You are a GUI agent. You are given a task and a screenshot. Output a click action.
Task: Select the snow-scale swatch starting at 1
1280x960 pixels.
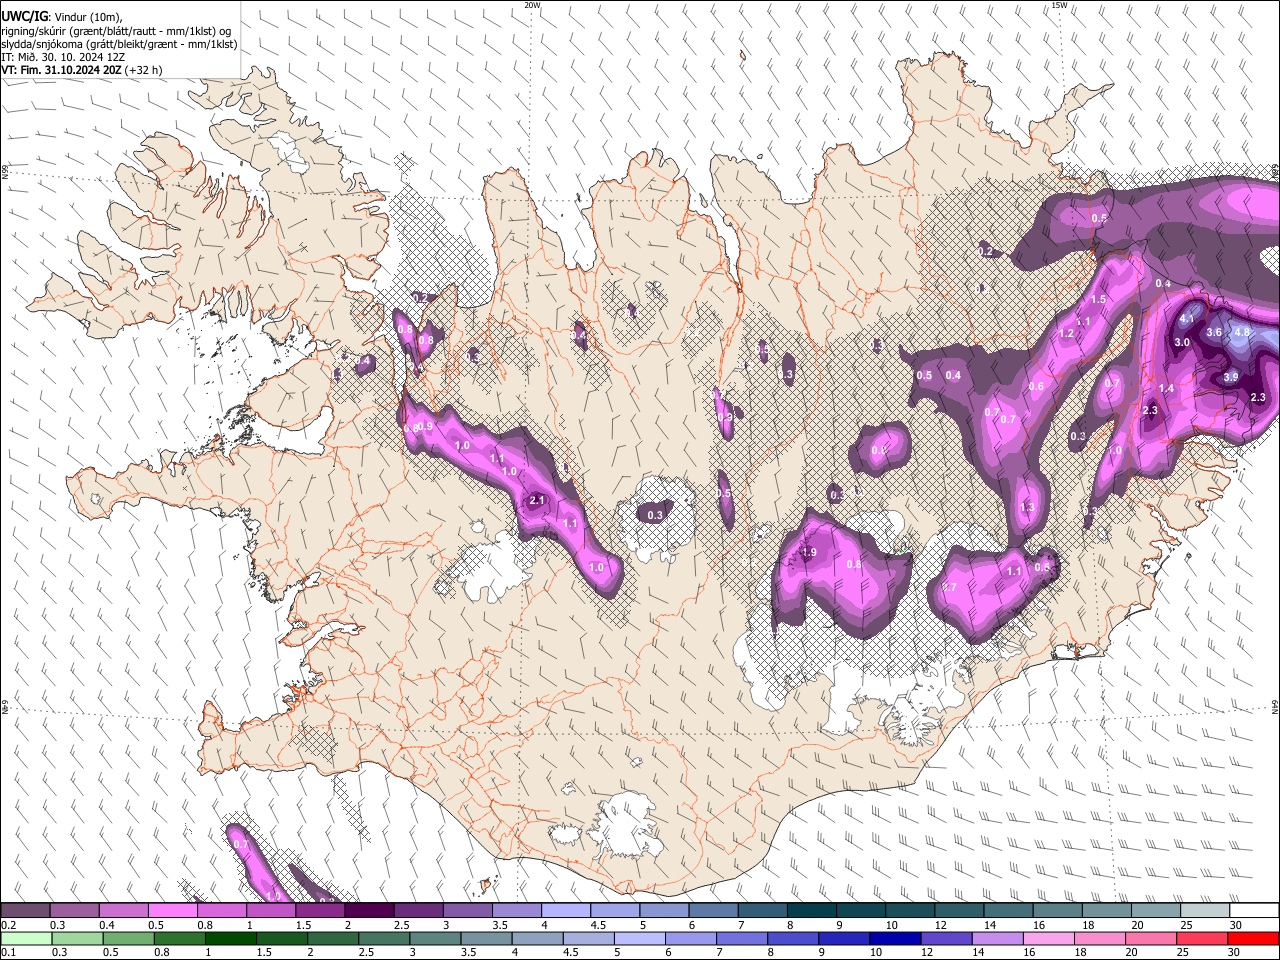[270, 911]
